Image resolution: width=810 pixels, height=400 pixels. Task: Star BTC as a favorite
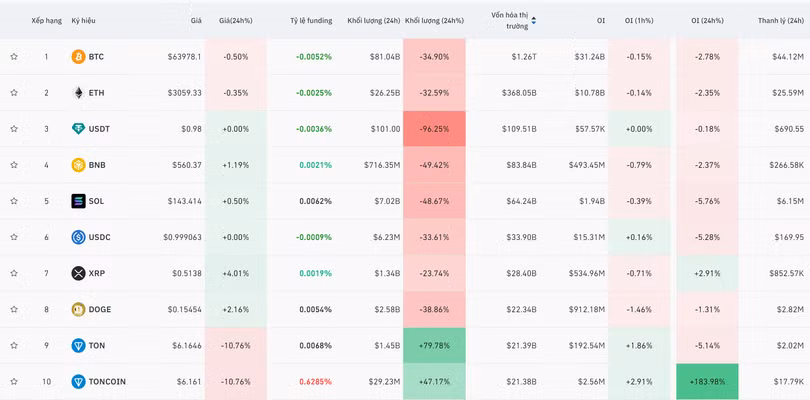click(x=14, y=57)
